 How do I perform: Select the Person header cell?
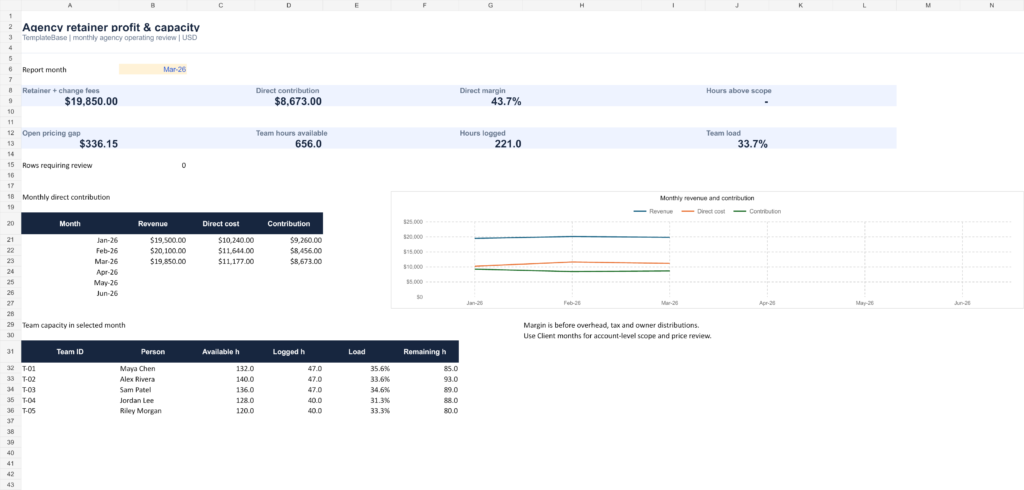click(153, 351)
